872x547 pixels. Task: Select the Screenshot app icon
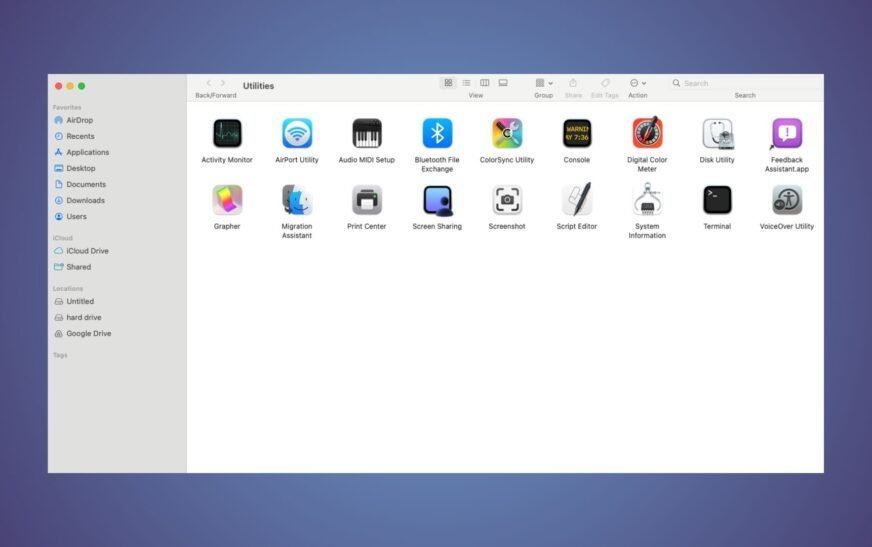(507, 200)
